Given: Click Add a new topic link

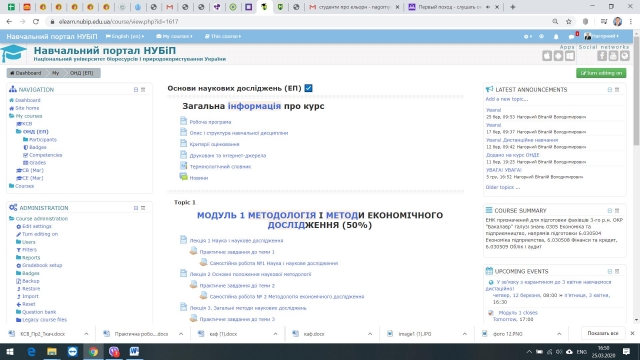Looking at the screenshot, I should click(x=507, y=99).
